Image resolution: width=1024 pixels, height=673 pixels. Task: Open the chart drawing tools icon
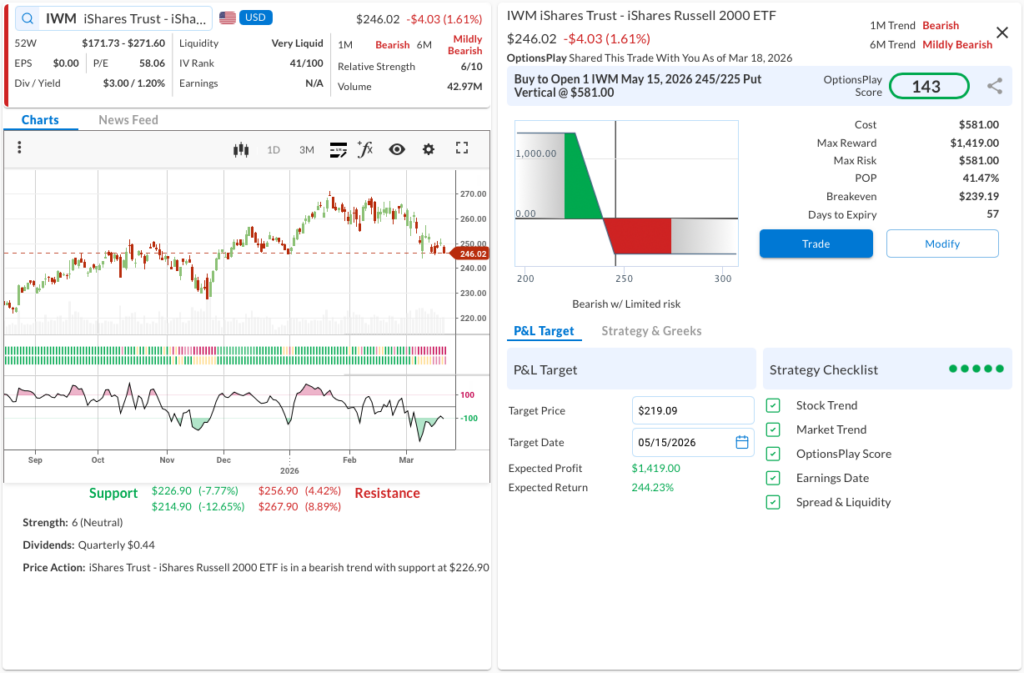click(338, 150)
